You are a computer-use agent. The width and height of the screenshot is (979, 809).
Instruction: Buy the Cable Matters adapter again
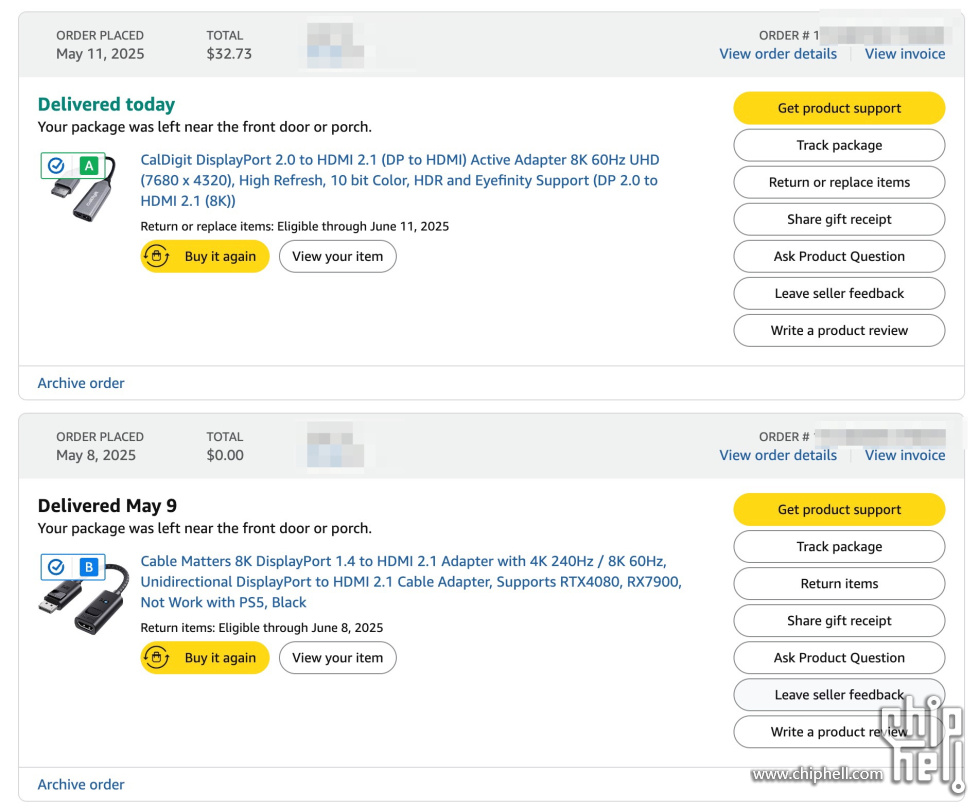205,658
